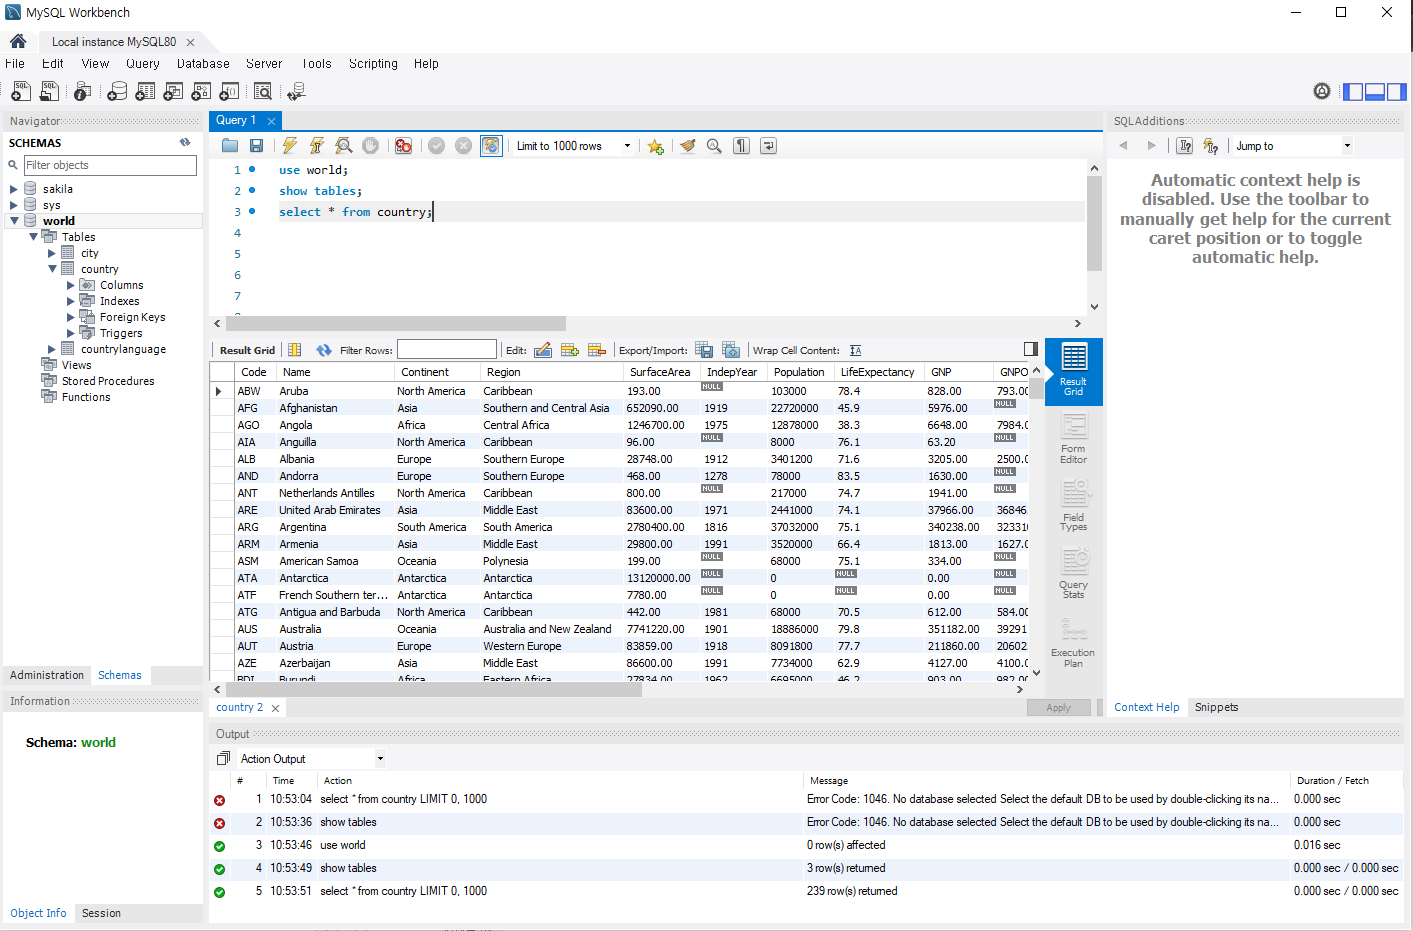The image size is (1413, 931).
Task: Switch to the Snippets tab
Action: (x=1216, y=707)
